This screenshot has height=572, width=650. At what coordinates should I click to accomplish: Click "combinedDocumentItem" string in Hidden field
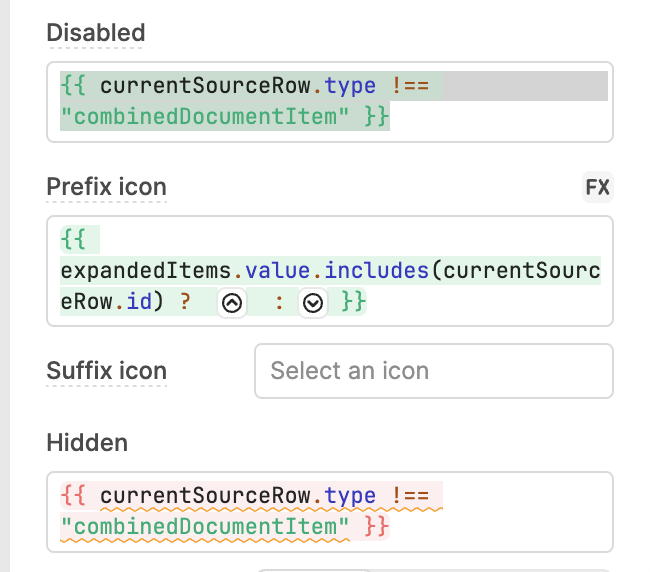coord(200,525)
